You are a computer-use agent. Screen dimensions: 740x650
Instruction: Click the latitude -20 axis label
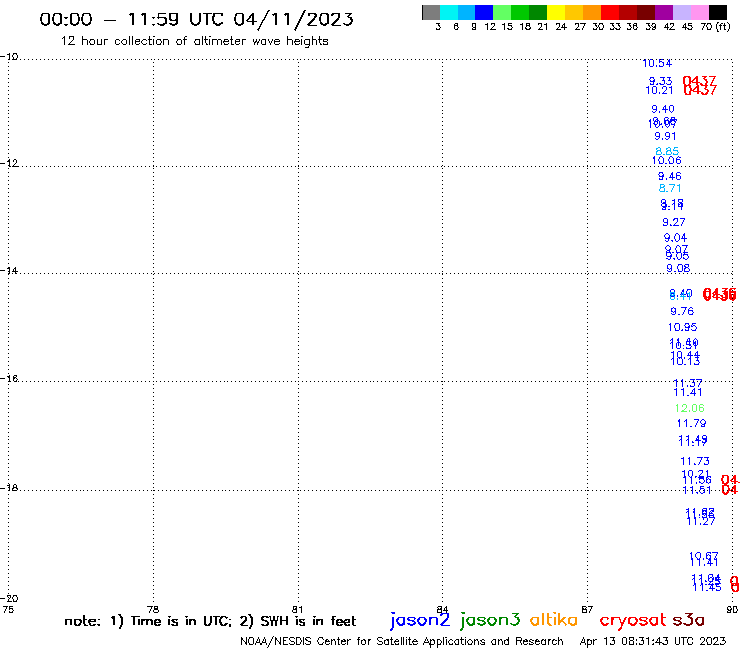tap(9, 599)
